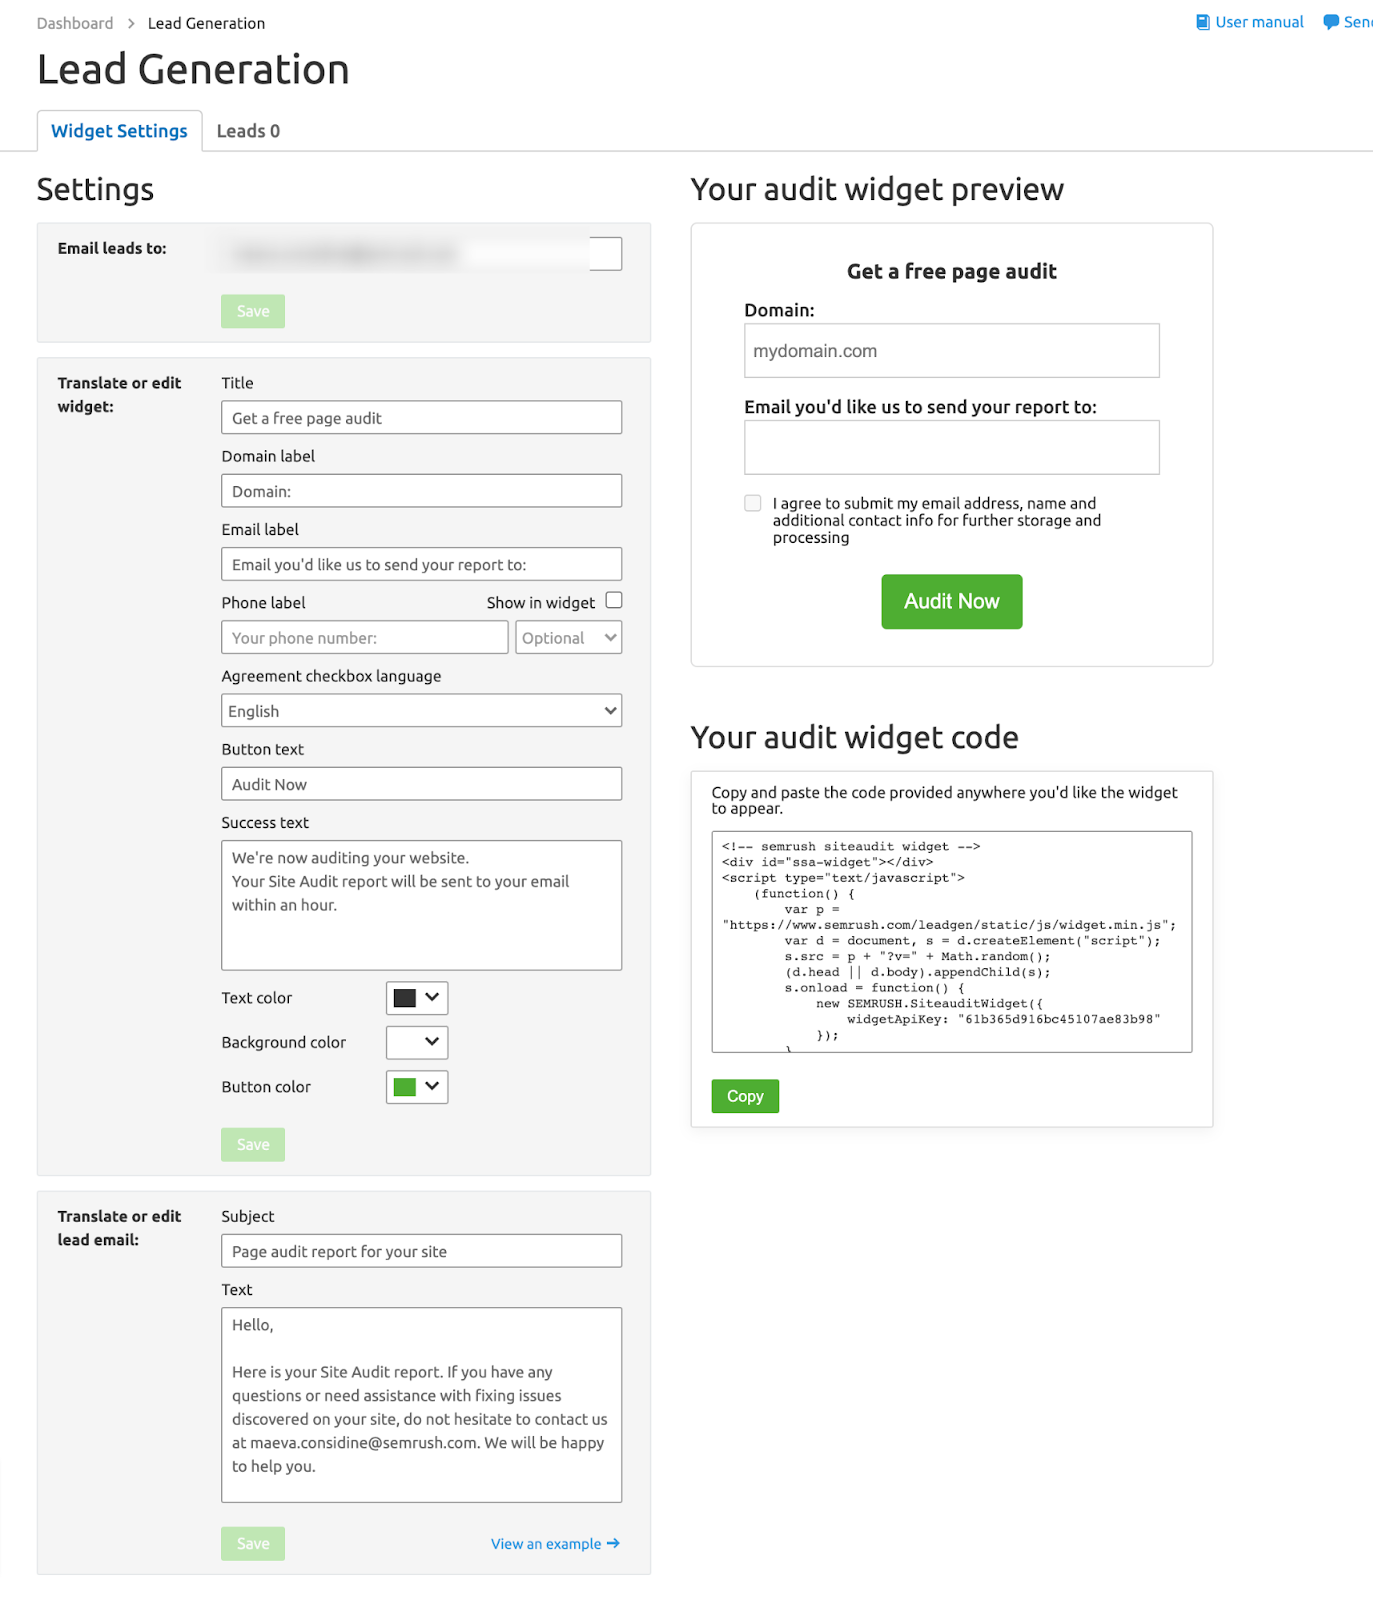Click the breadcrumb chevron after Dashboard
The width and height of the screenshot is (1373, 1600).
[x=131, y=23]
